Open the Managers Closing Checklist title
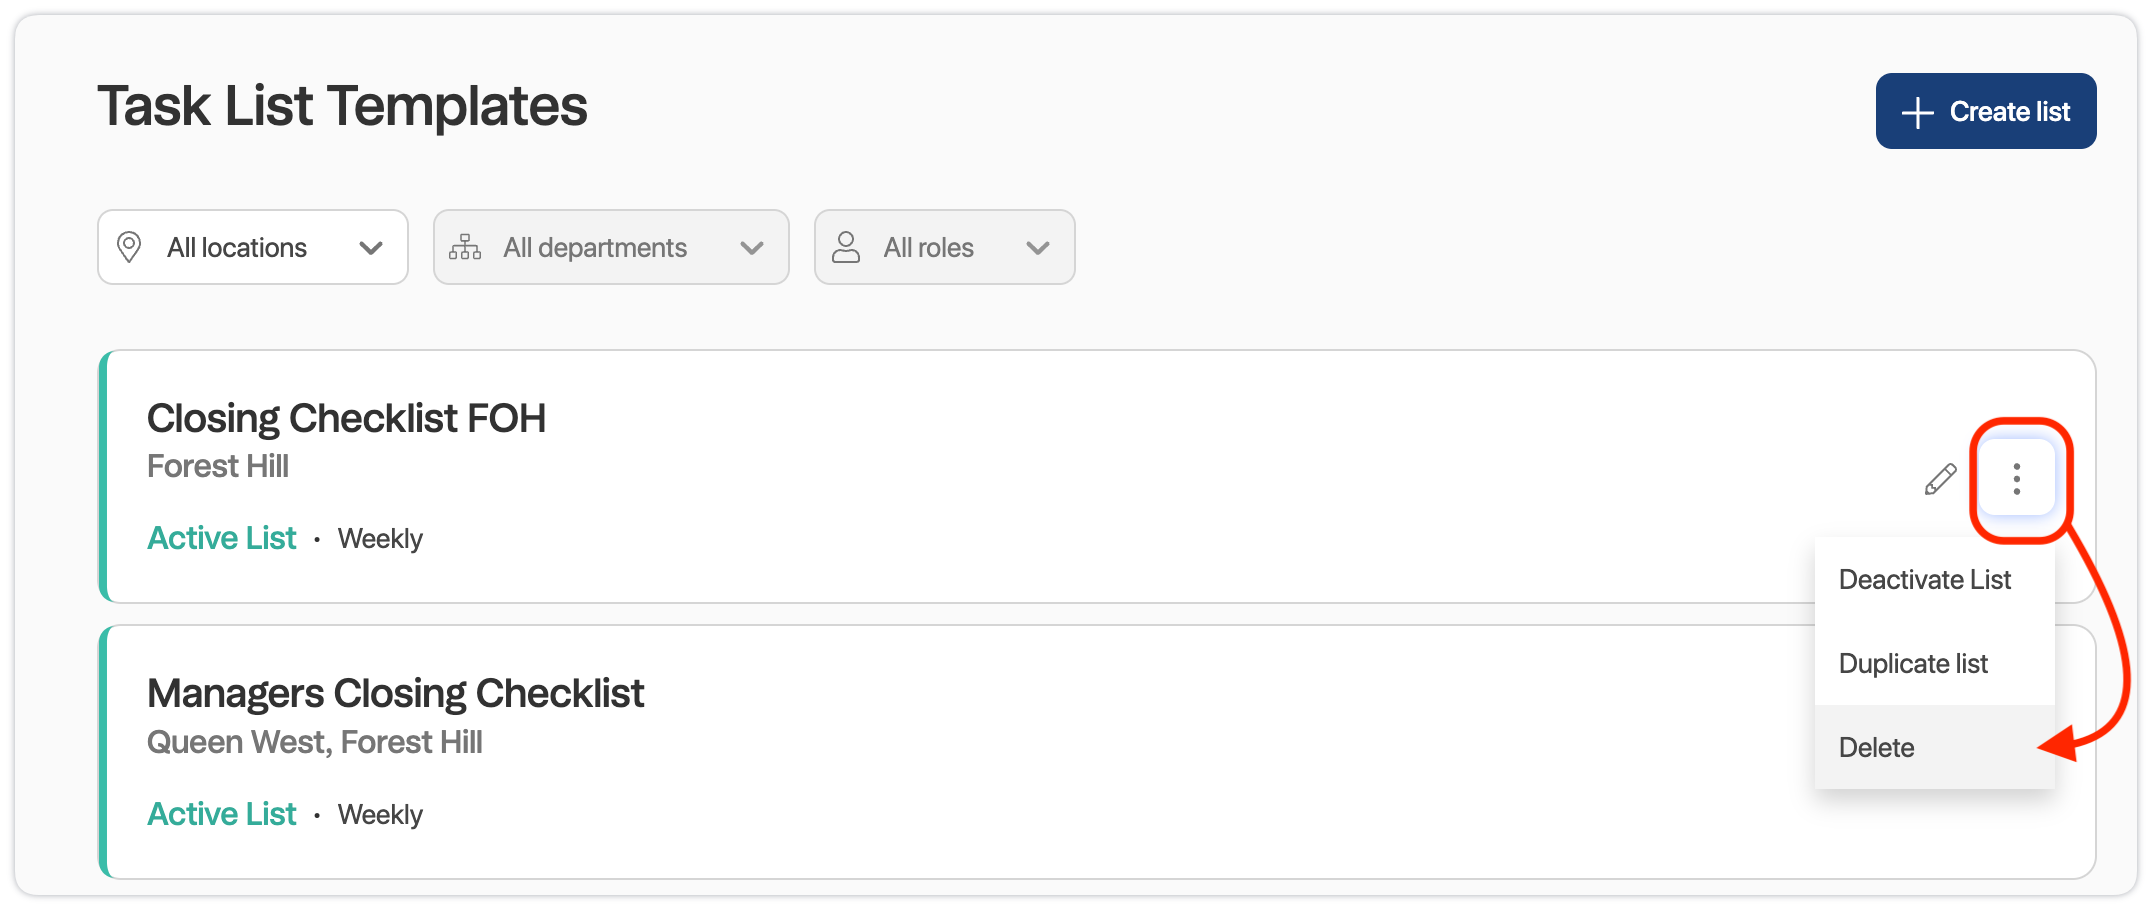The image size is (2152, 910). click(395, 693)
